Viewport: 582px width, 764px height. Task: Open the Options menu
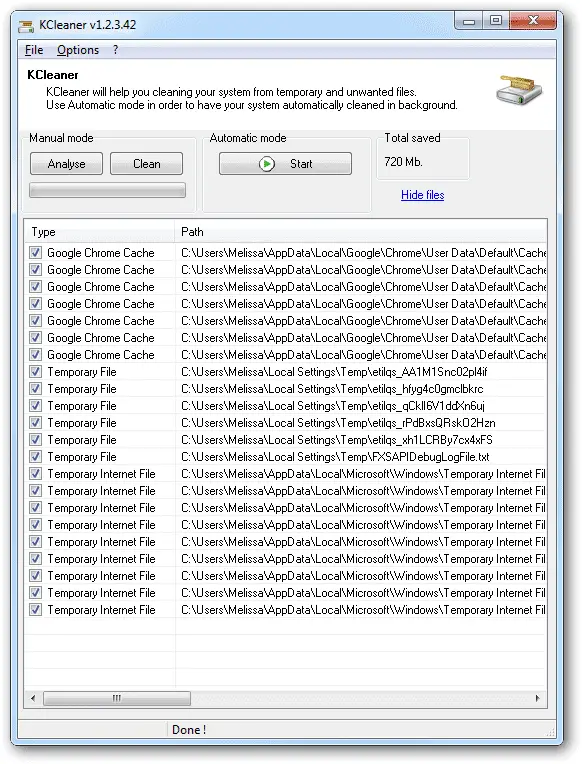click(78, 50)
